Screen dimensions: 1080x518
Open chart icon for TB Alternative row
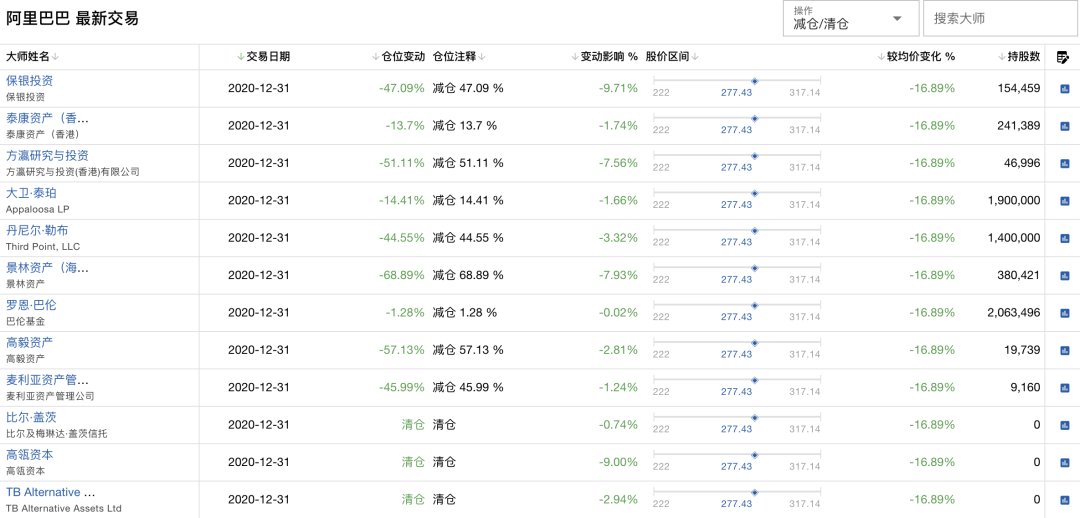click(x=1064, y=500)
